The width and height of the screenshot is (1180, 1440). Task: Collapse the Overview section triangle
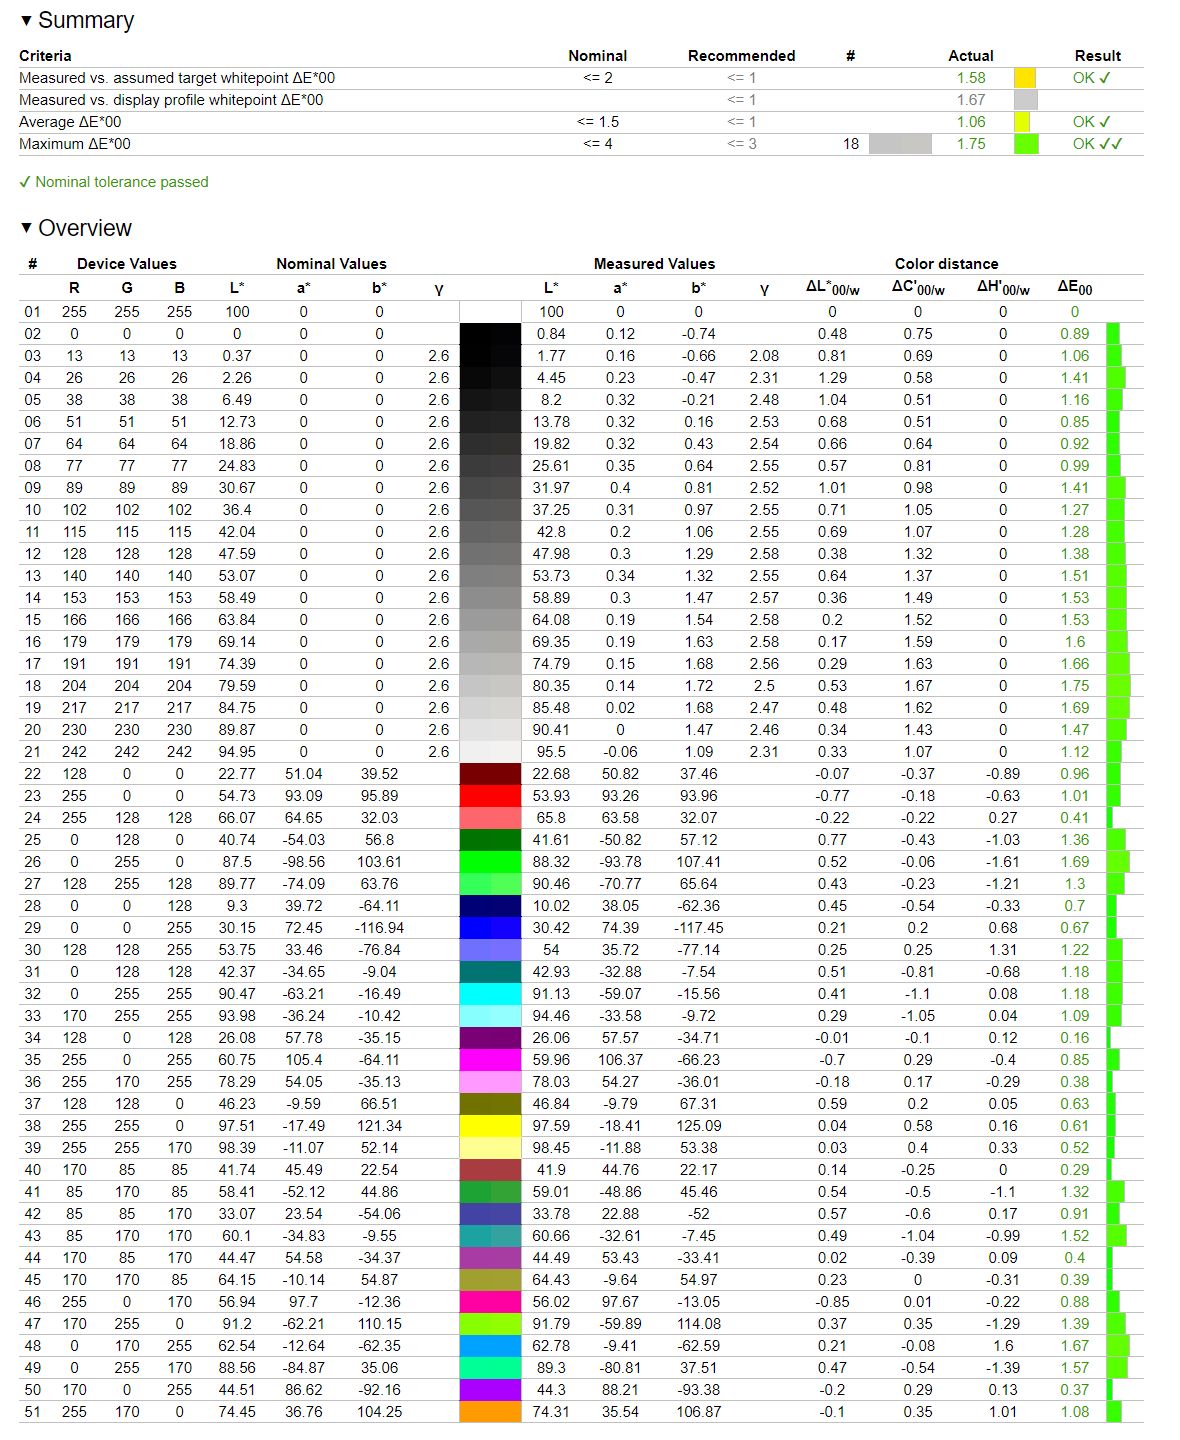click(26, 228)
